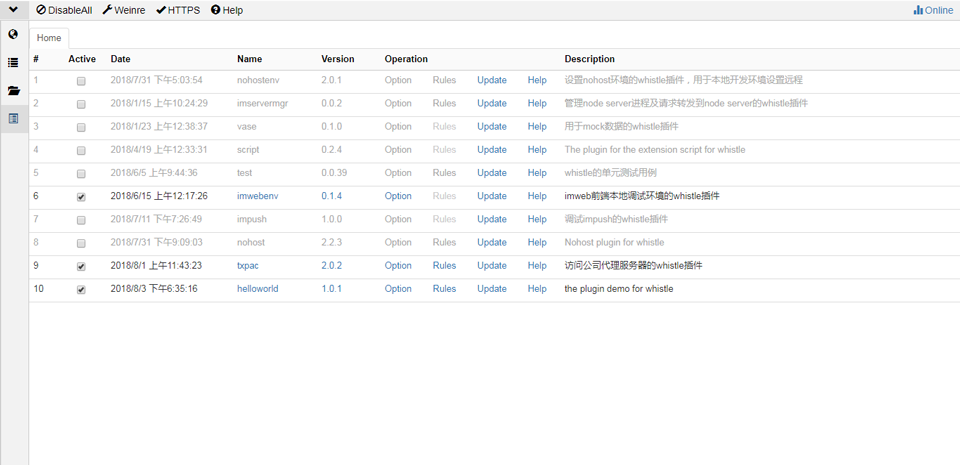The height and width of the screenshot is (465, 960).
Task: Open the Values folder icon in sidebar
Action: coord(13,90)
